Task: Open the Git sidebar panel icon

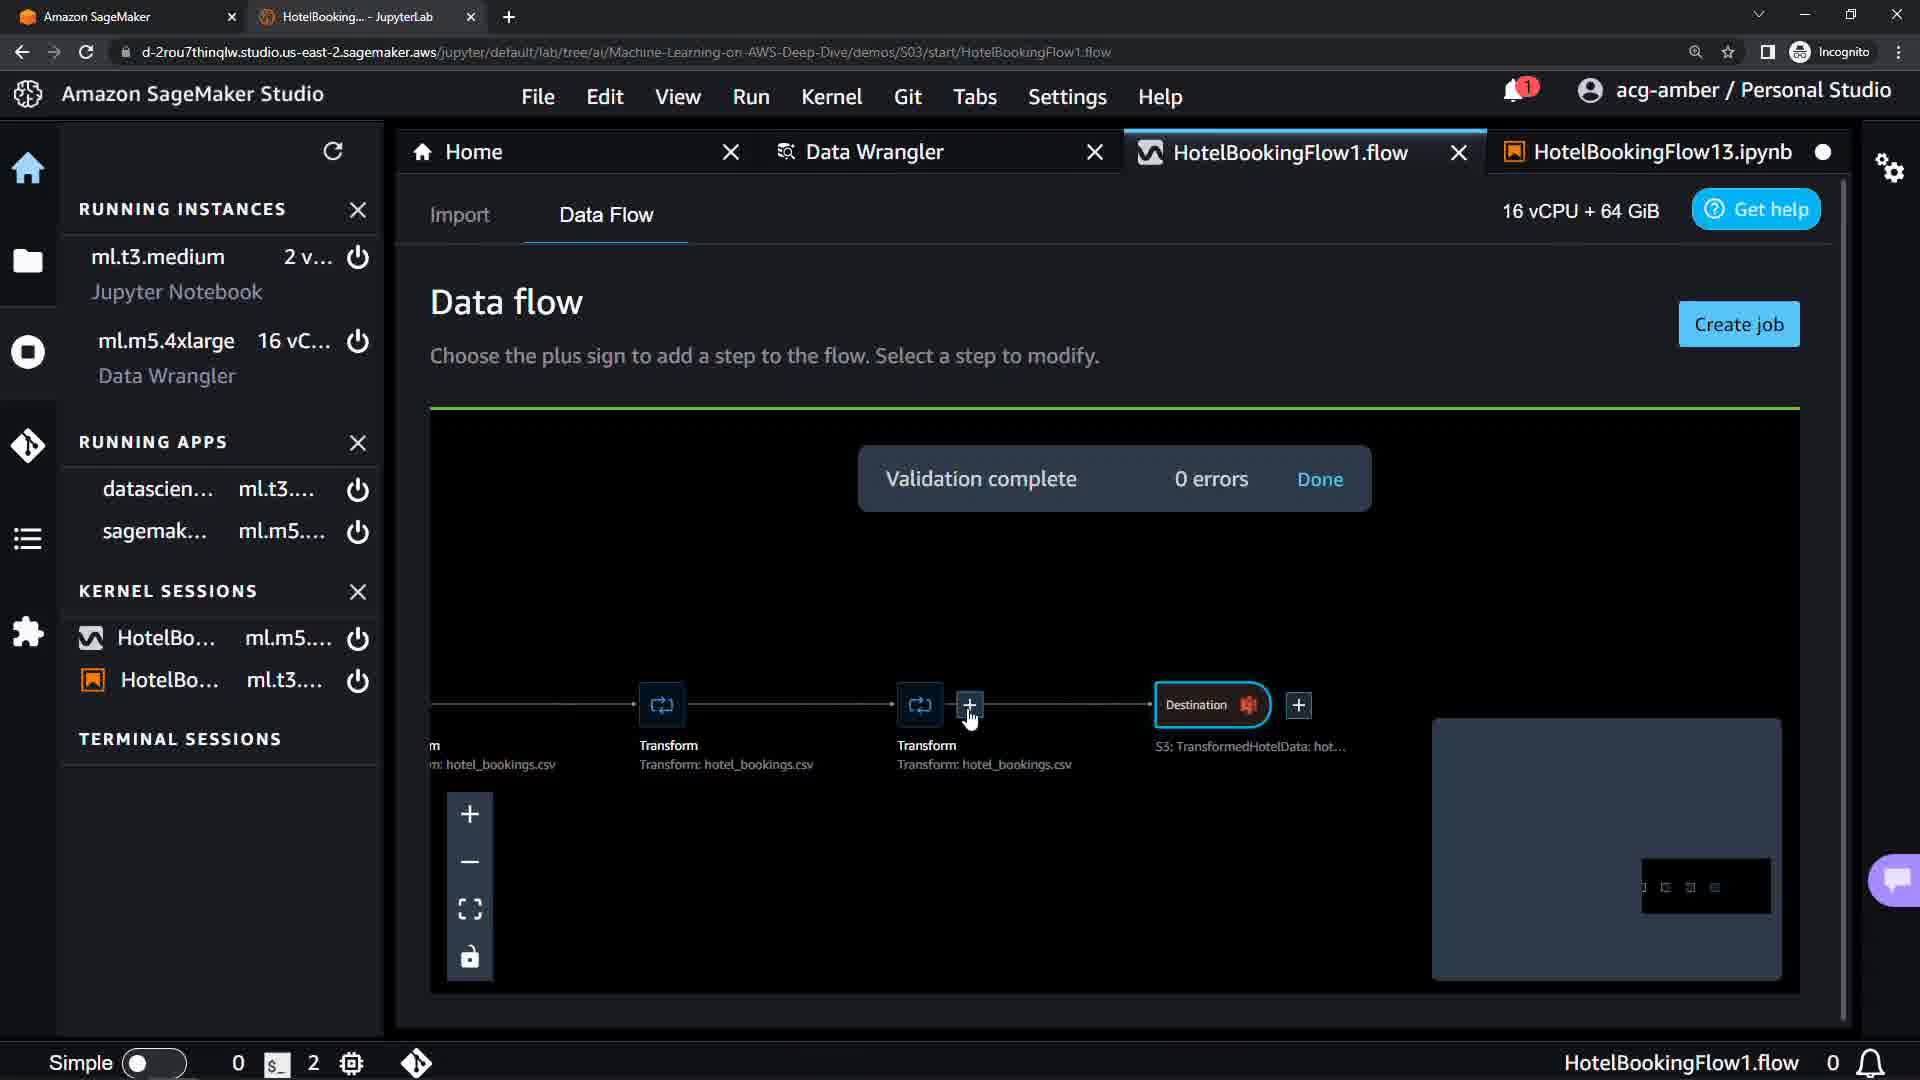Action: click(x=28, y=445)
